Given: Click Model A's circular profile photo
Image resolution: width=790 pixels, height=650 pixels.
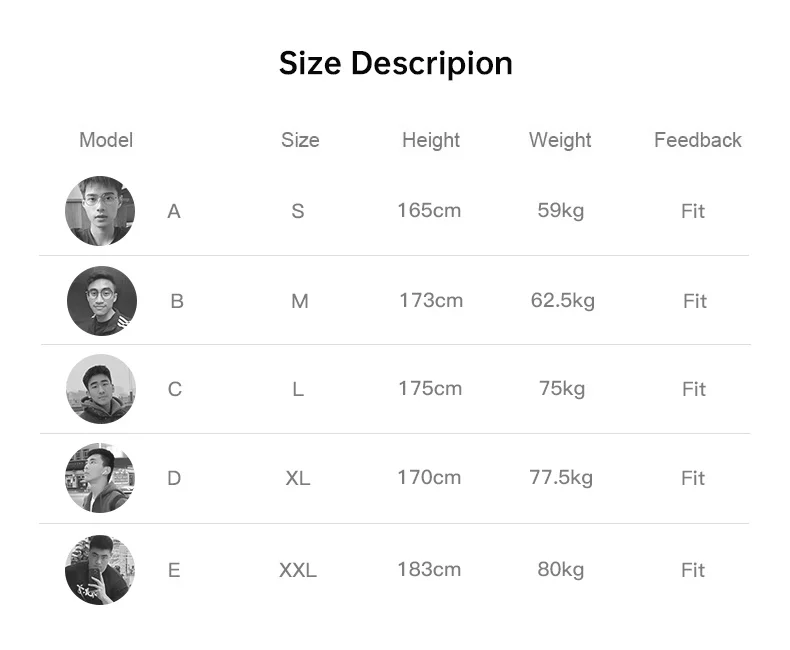Looking at the screenshot, I should pyautogui.click(x=100, y=211).
